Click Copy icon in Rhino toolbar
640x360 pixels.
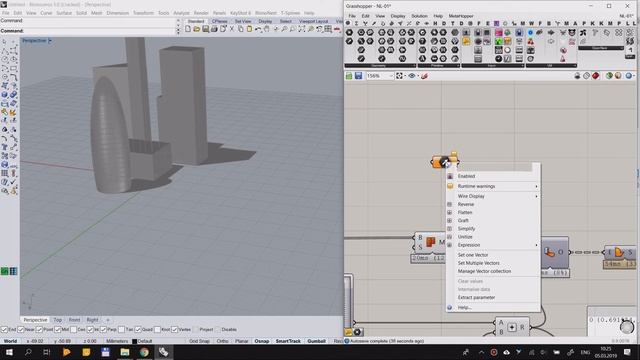[x=240, y=29]
